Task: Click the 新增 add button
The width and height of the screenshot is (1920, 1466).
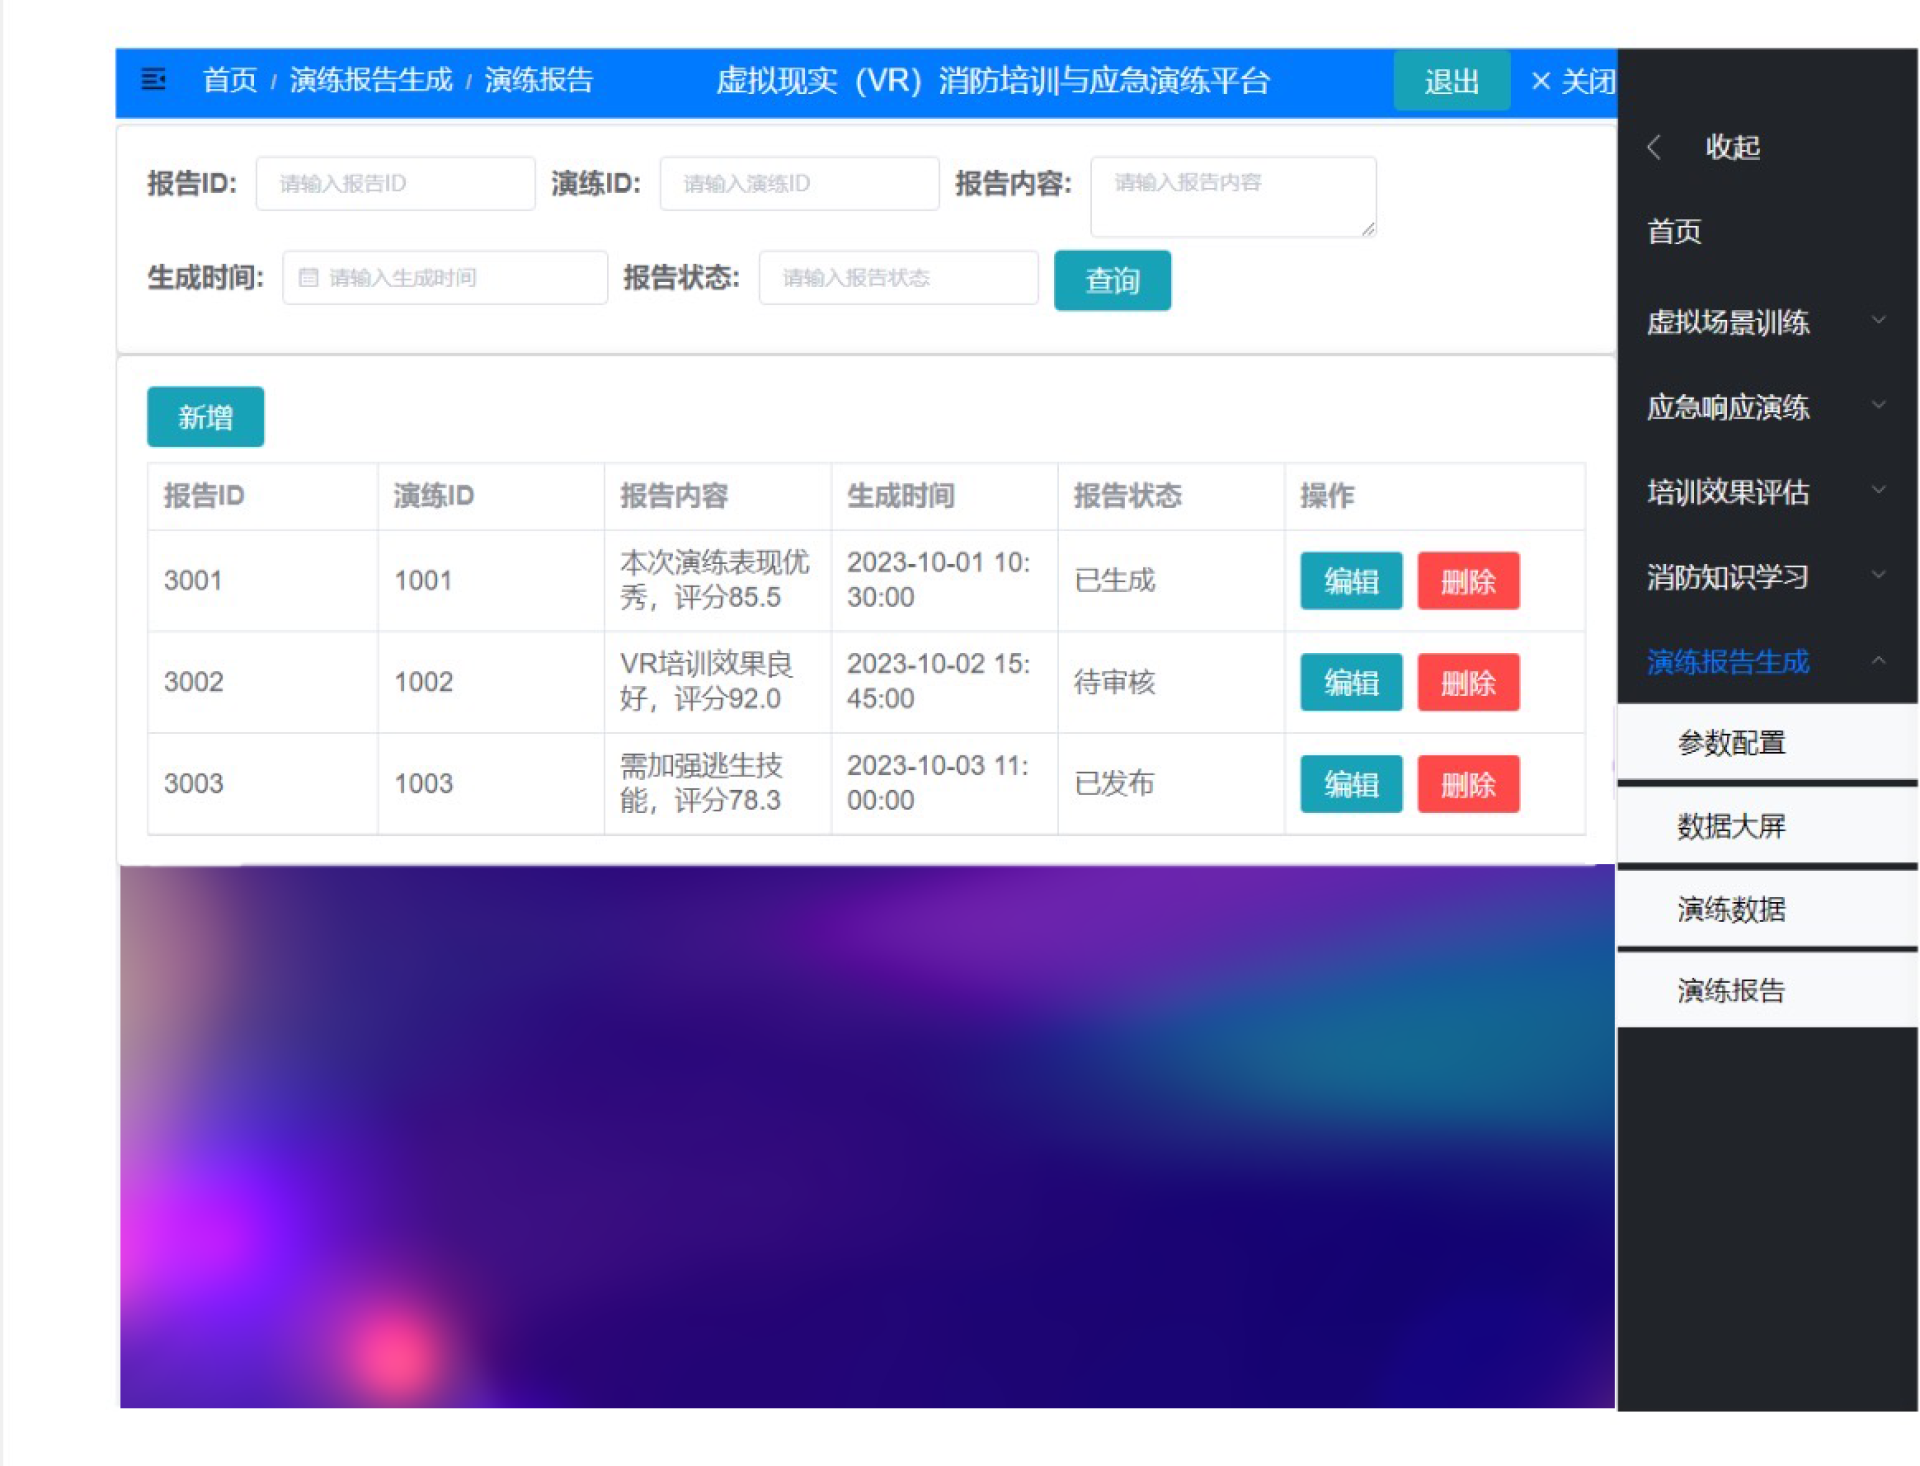Action: [205, 417]
